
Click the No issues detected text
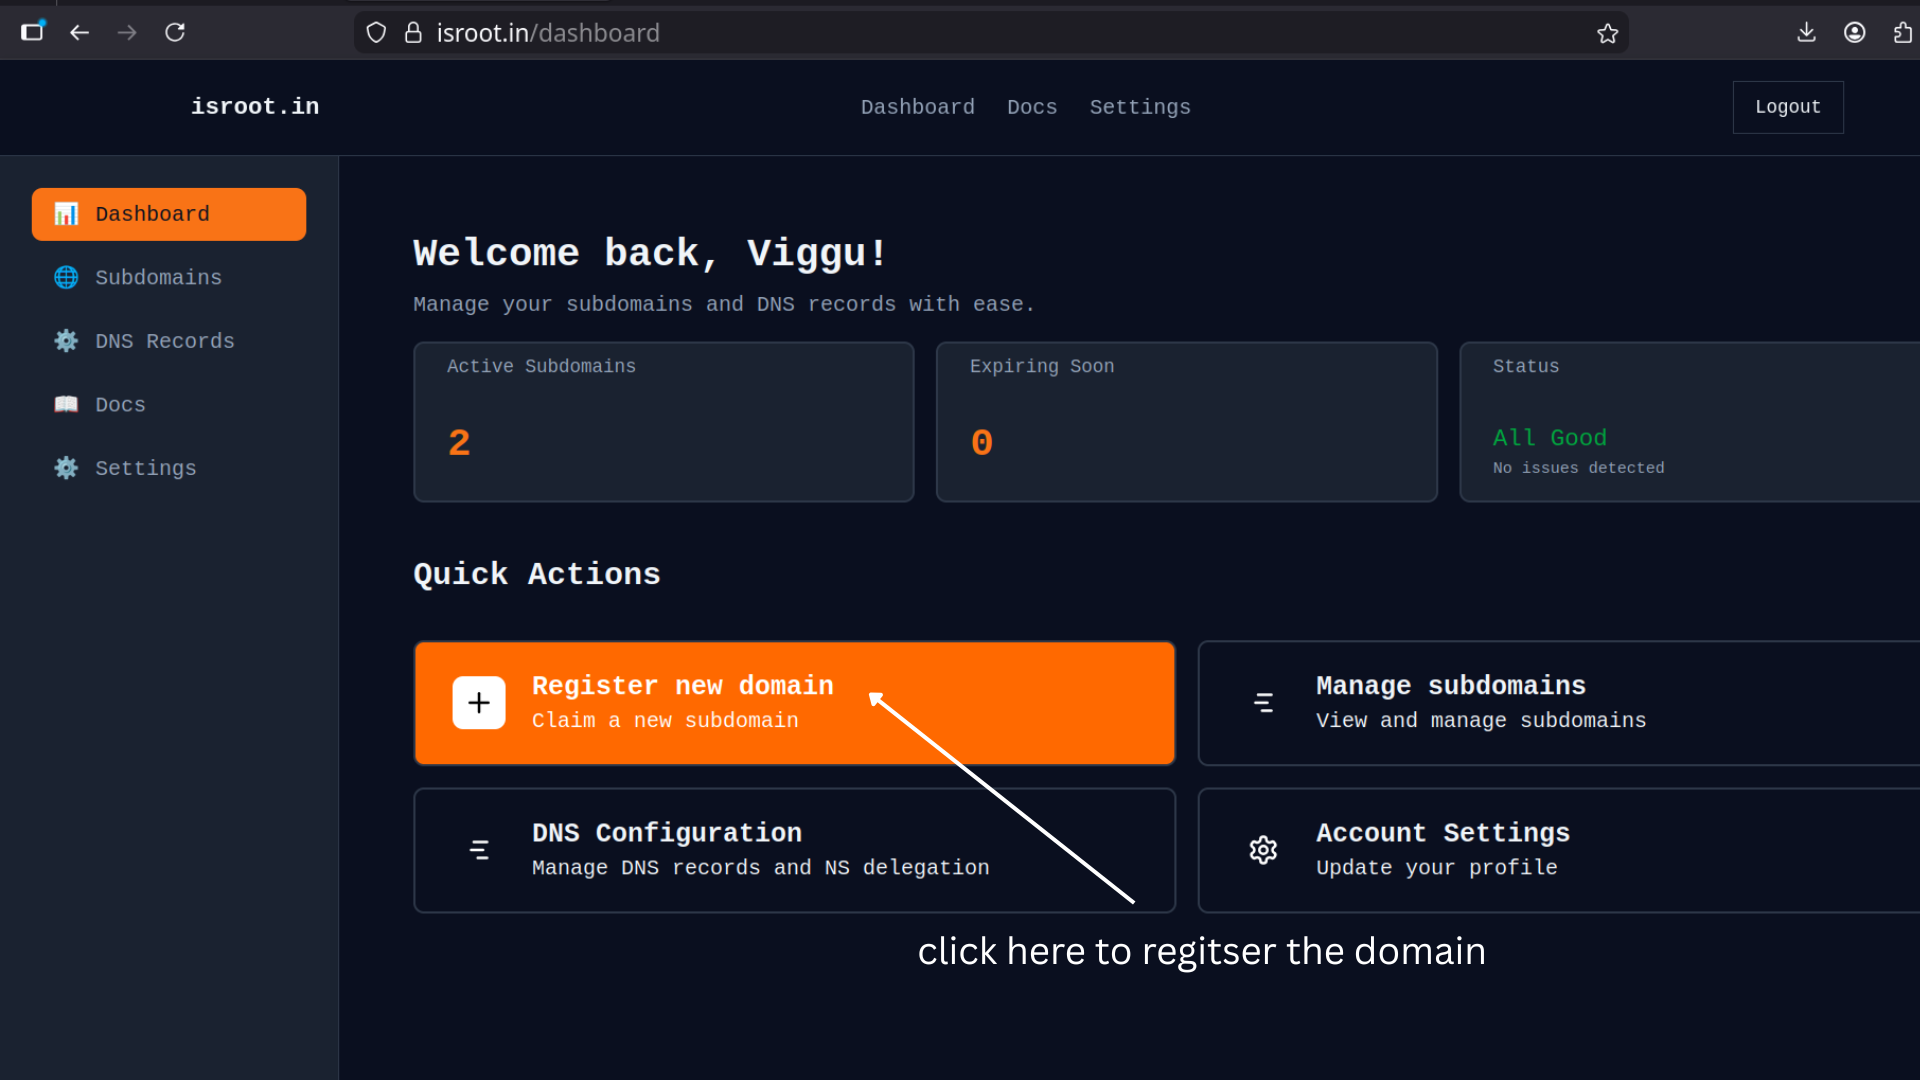1579,468
